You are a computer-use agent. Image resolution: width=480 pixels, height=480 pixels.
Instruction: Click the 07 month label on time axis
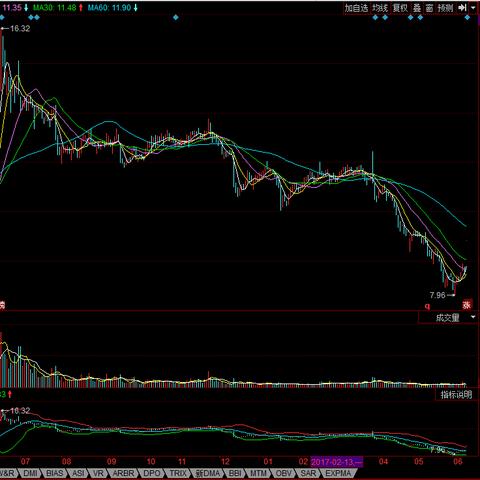[25, 462]
